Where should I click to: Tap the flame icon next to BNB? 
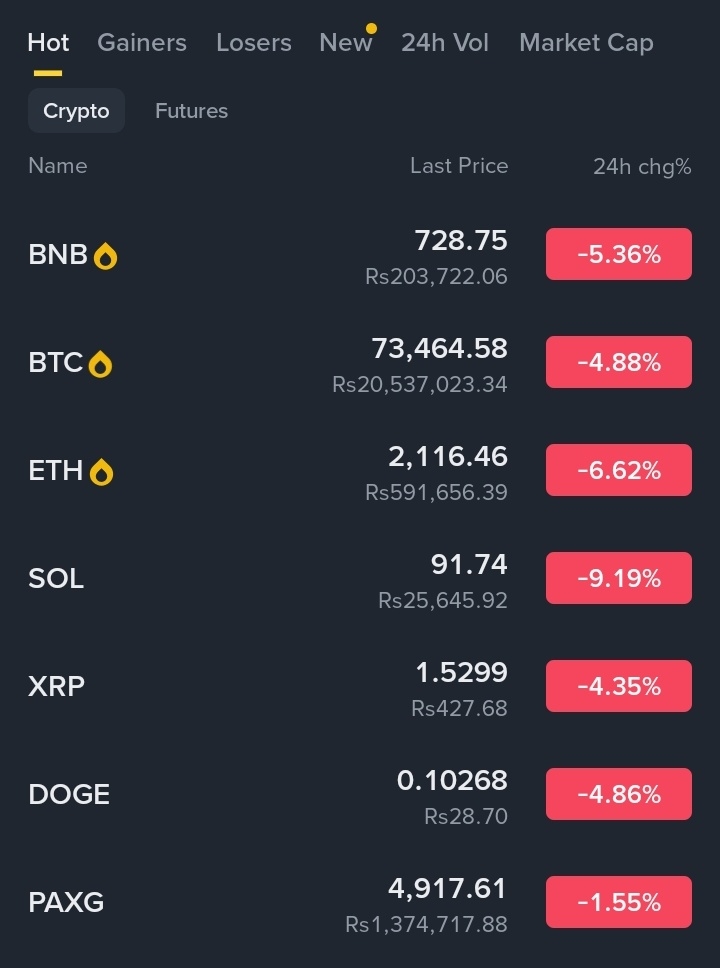point(106,256)
